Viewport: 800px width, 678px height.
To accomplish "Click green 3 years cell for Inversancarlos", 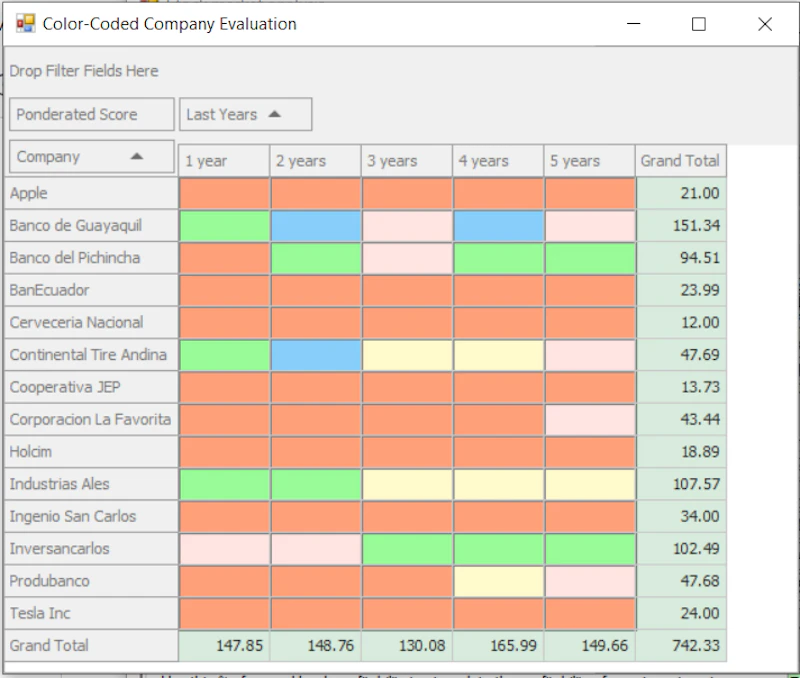I will [407, 548].
